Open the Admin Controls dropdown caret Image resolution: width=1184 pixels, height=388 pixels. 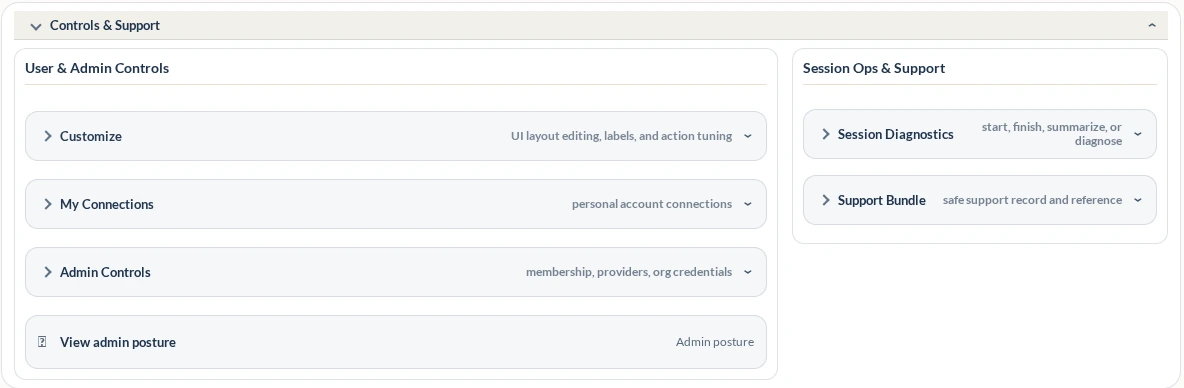(x=748, y=273)
